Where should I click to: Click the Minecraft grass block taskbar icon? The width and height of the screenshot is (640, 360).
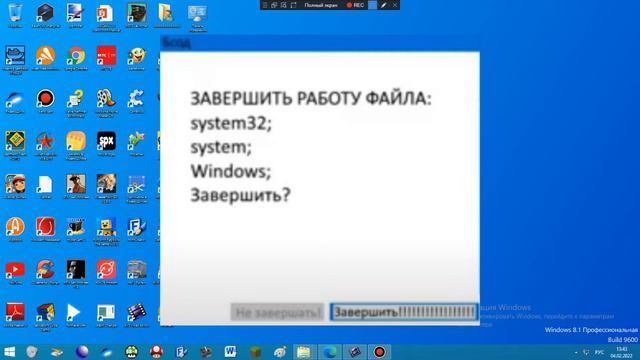(255, 352)
